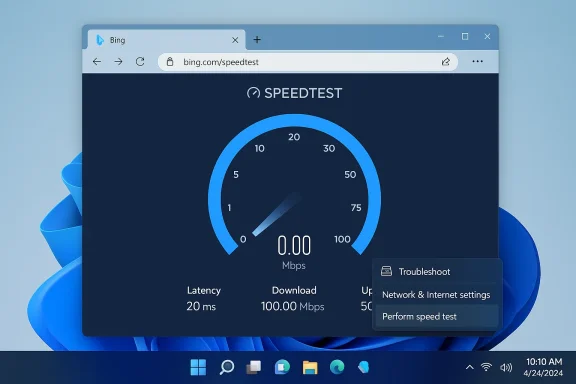Click the Troubleshoot menu entry
Screen dimensions: 576x384
coord(437,272)
